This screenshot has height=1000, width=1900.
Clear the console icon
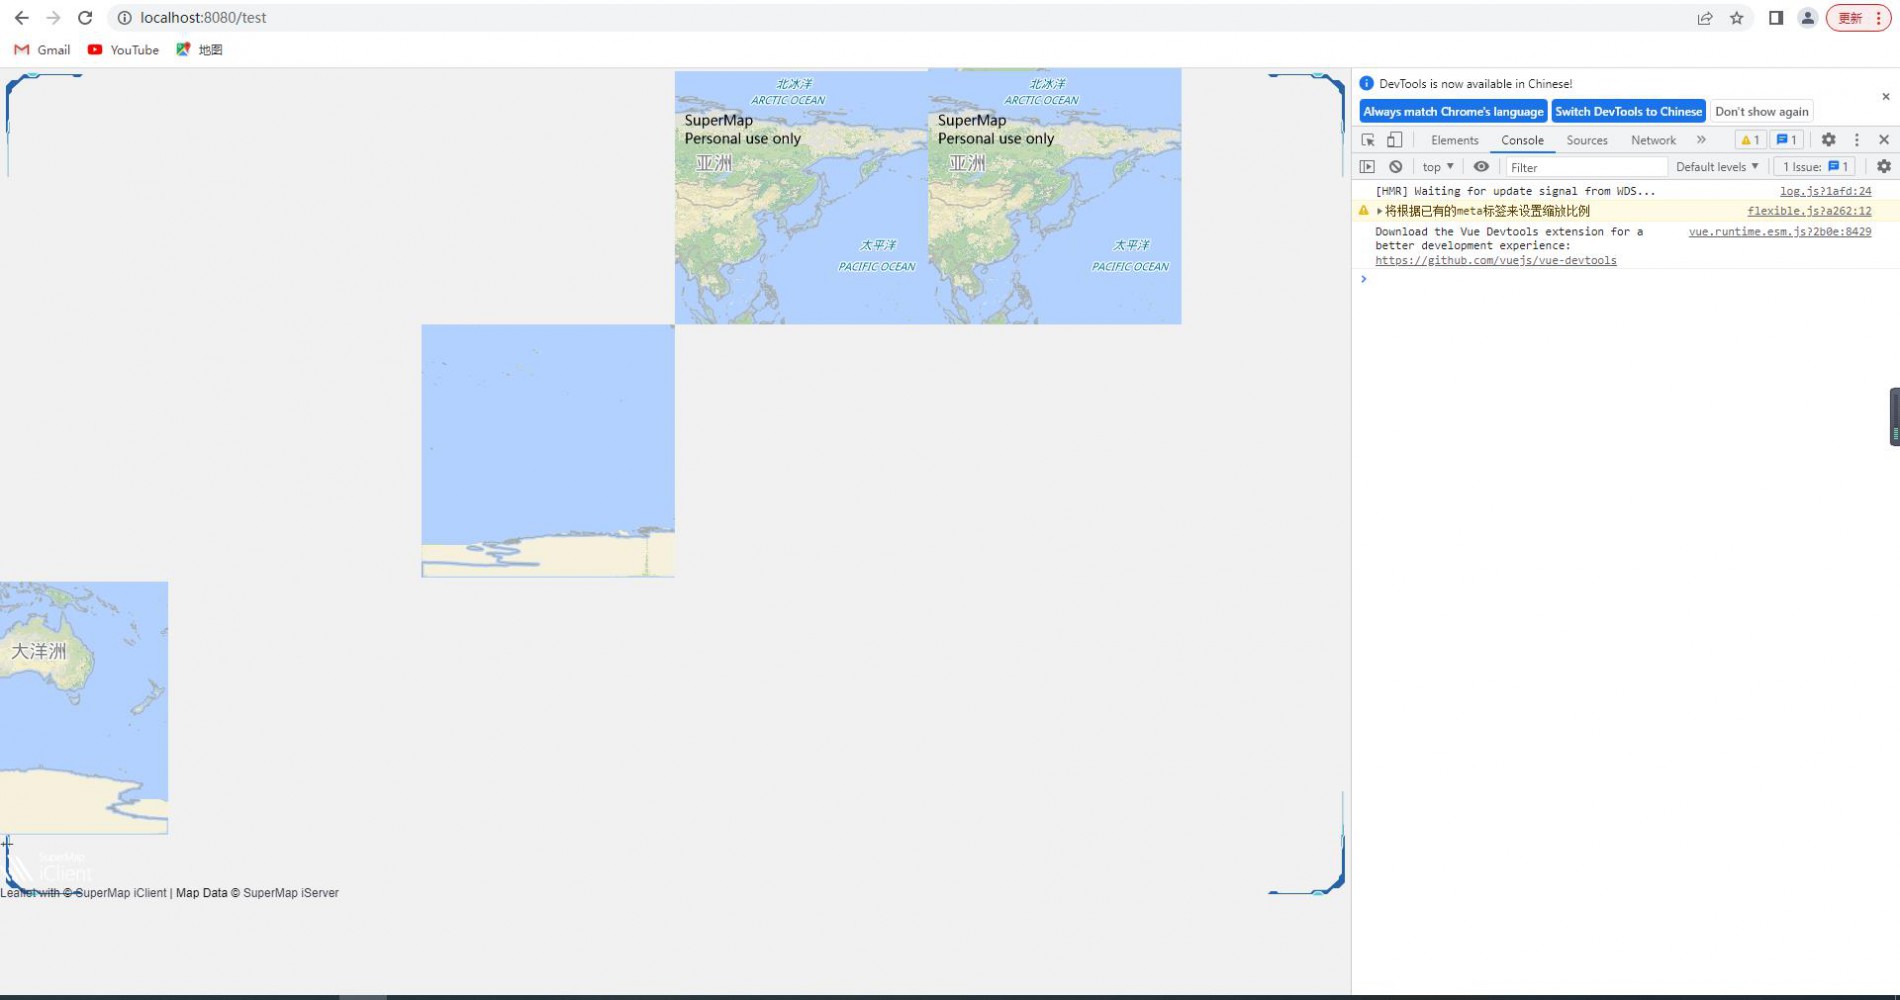(x=1395, y=167)
